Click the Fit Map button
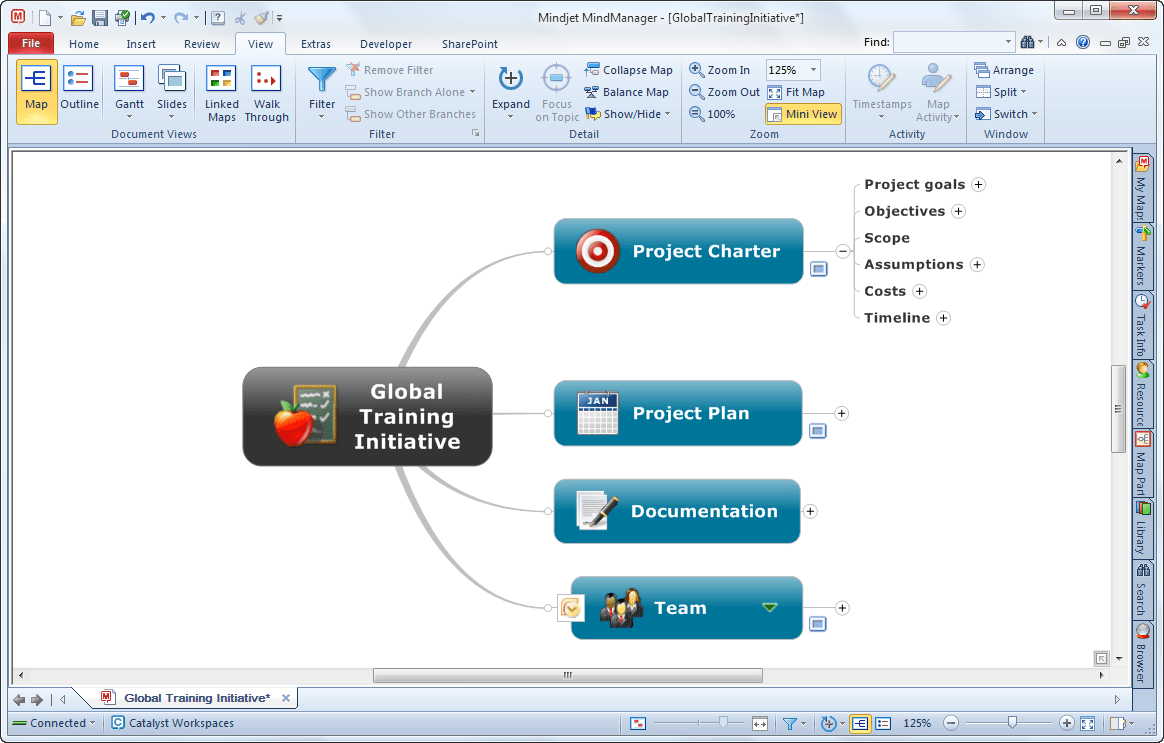Image resolution: width=1164 pixels, height=743 pixels. point(796,91)
